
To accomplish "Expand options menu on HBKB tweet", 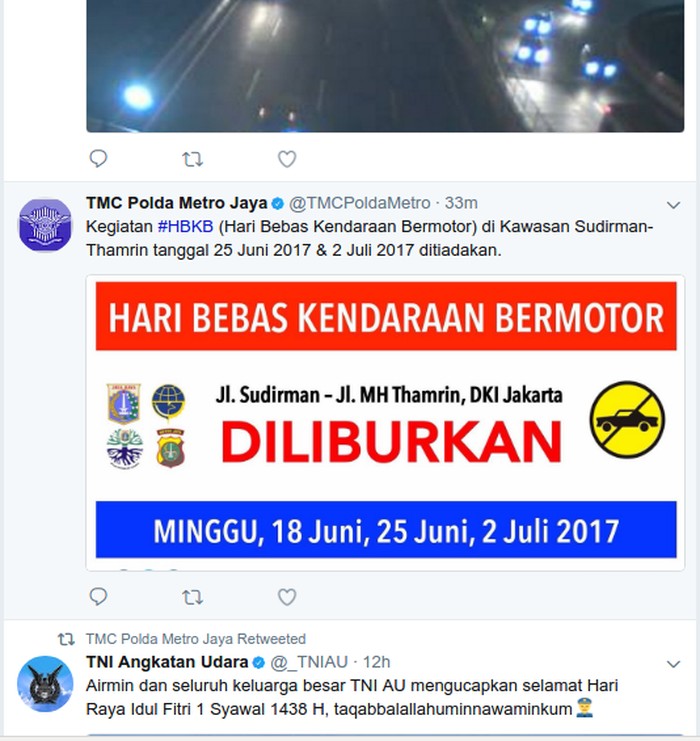I will pos(673,205).
